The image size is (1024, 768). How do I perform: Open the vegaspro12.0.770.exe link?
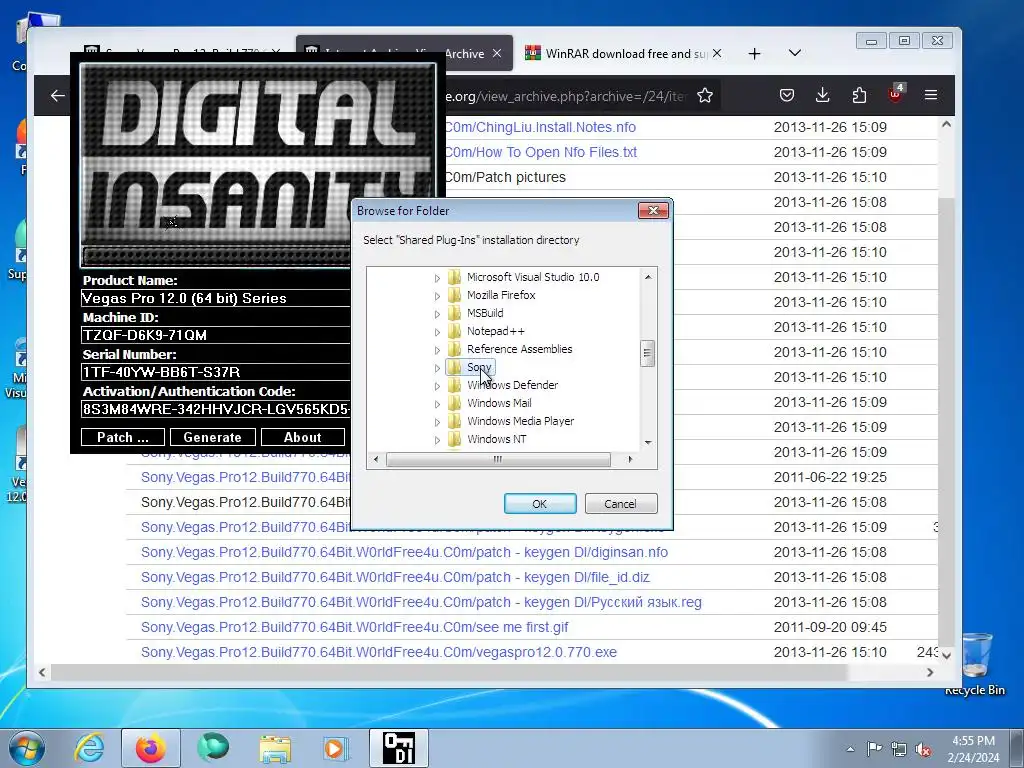click(379, 652)
